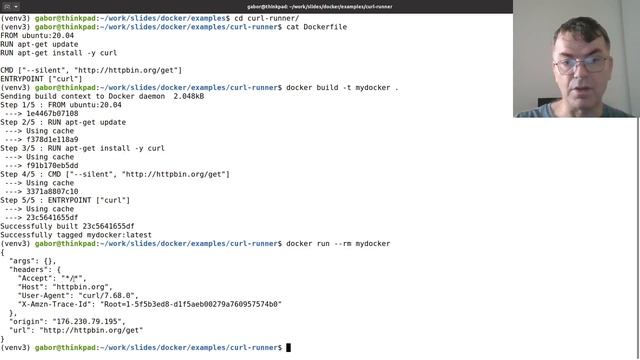Expand the new-tab dropdown arrow
The height and width of the screenshot is (360, 640).
click(16, 7)
